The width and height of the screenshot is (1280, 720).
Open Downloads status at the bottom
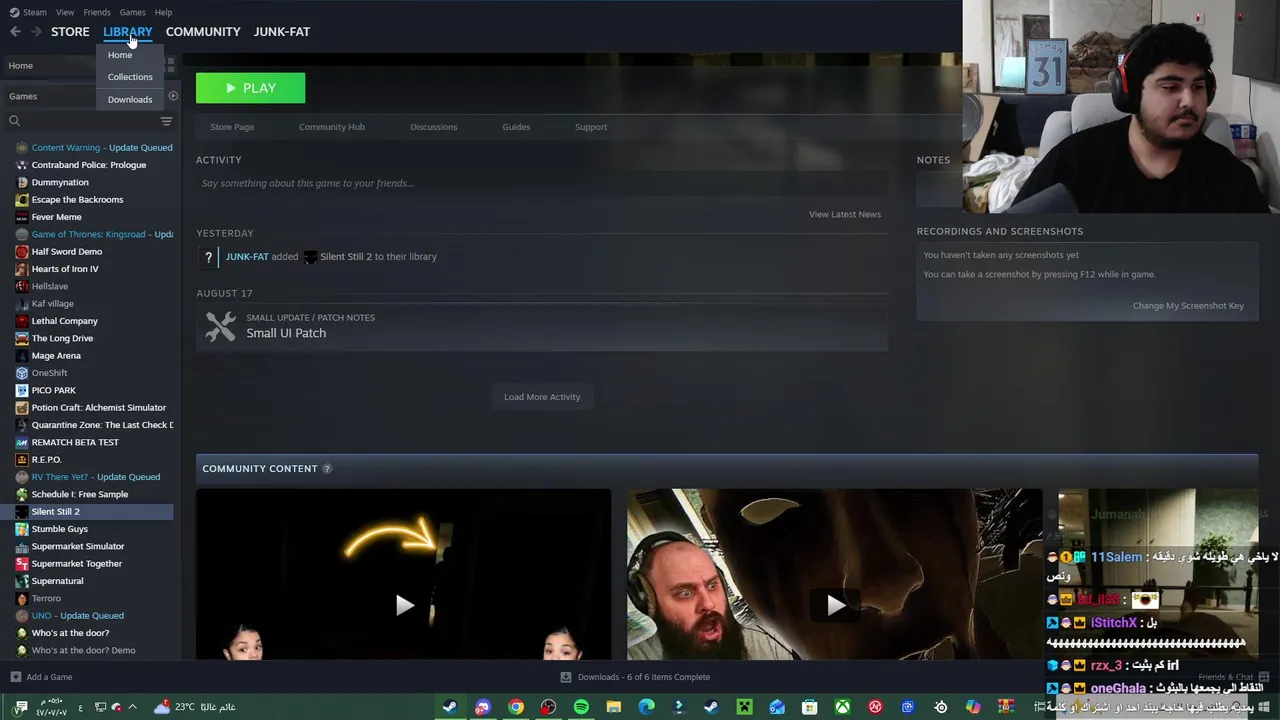[635, 677]
